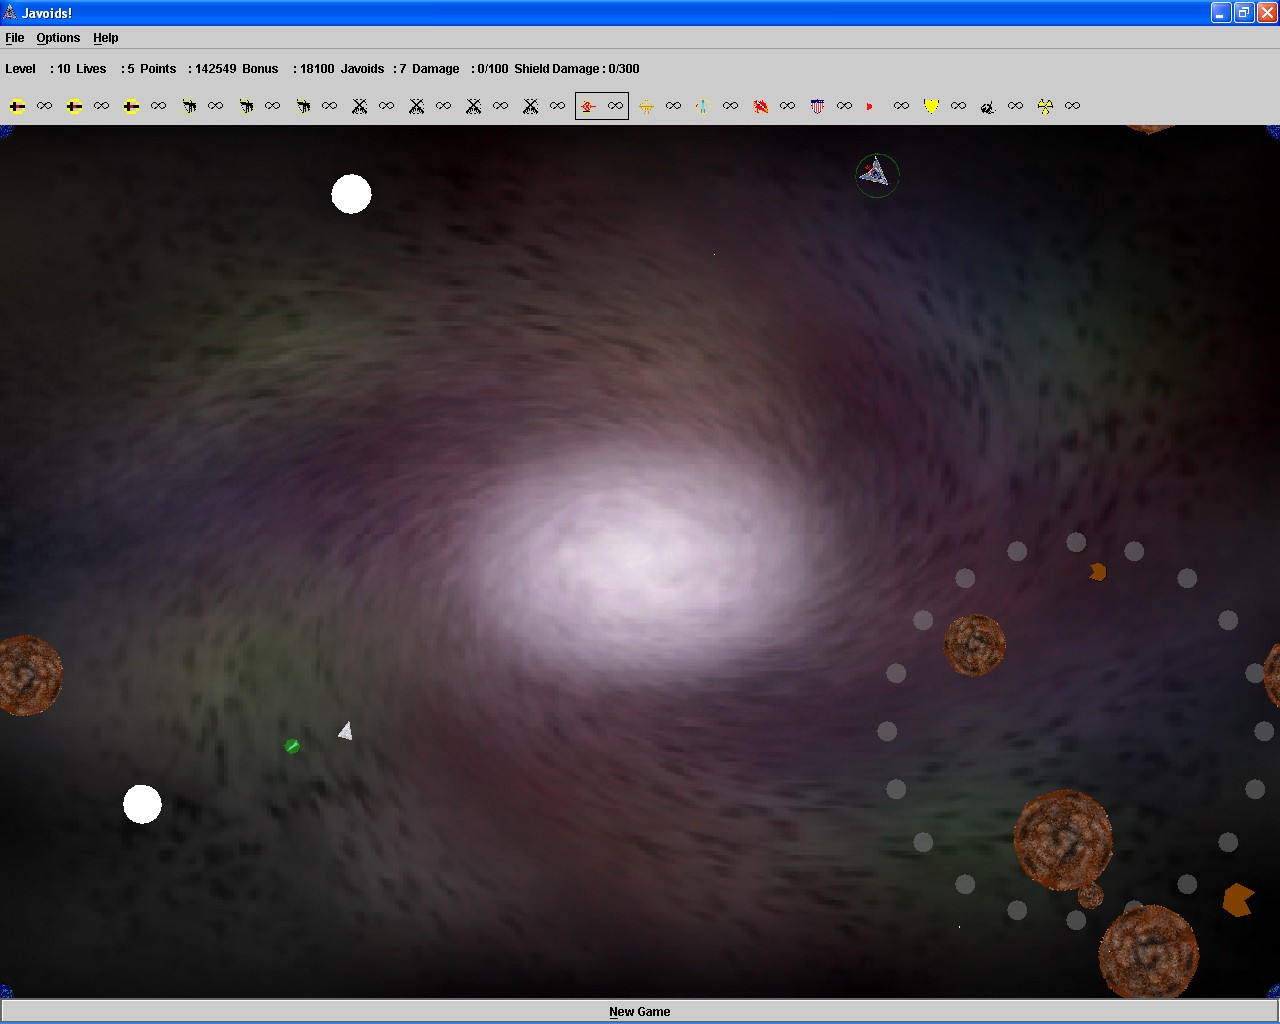Select the highlighted red spaceship weapon icon
The image size is (1280, 1024).
pos(589,106)
